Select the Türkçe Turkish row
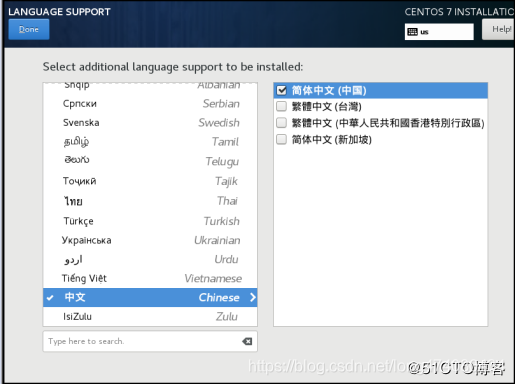 150,221
